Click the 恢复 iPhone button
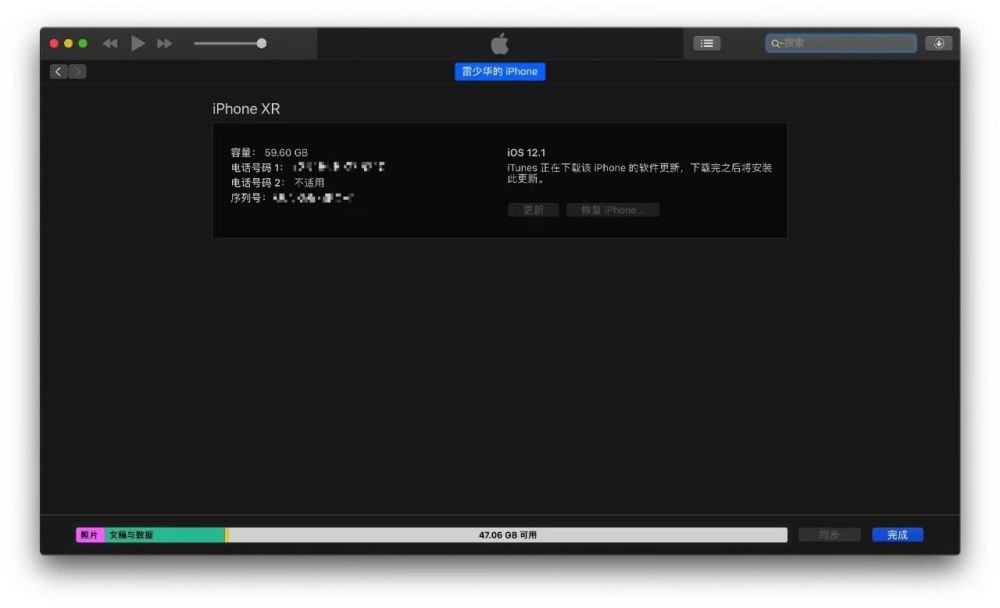The height and width of the screenshot is (608, 1000). [612, 210]
